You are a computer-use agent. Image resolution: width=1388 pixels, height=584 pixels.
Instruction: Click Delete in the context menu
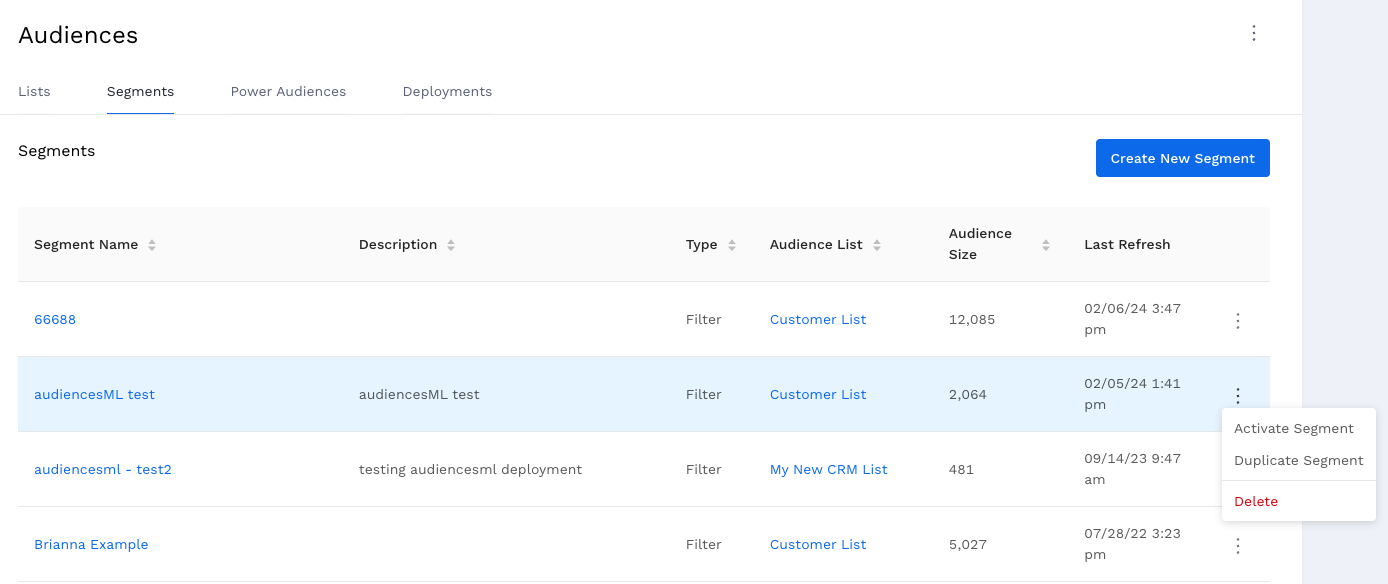pos(1256,502)
